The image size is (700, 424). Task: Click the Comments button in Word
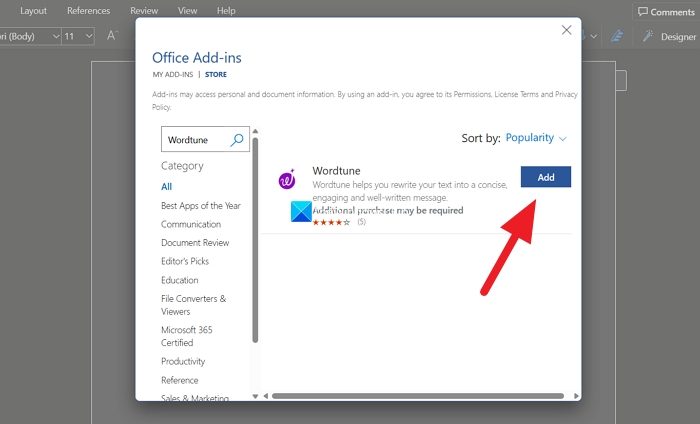666,12
